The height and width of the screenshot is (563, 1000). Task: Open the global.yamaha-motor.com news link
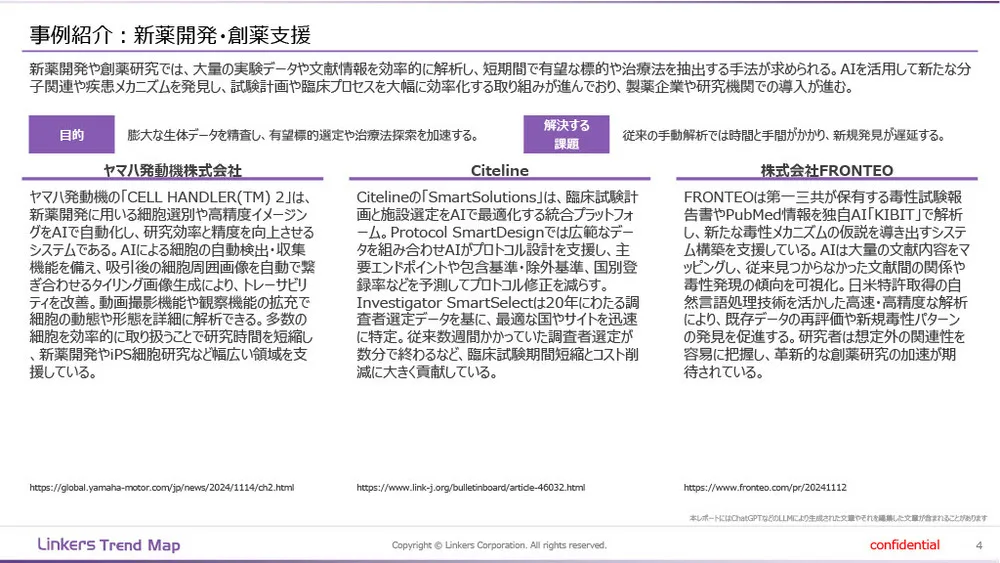click(161, 488)
